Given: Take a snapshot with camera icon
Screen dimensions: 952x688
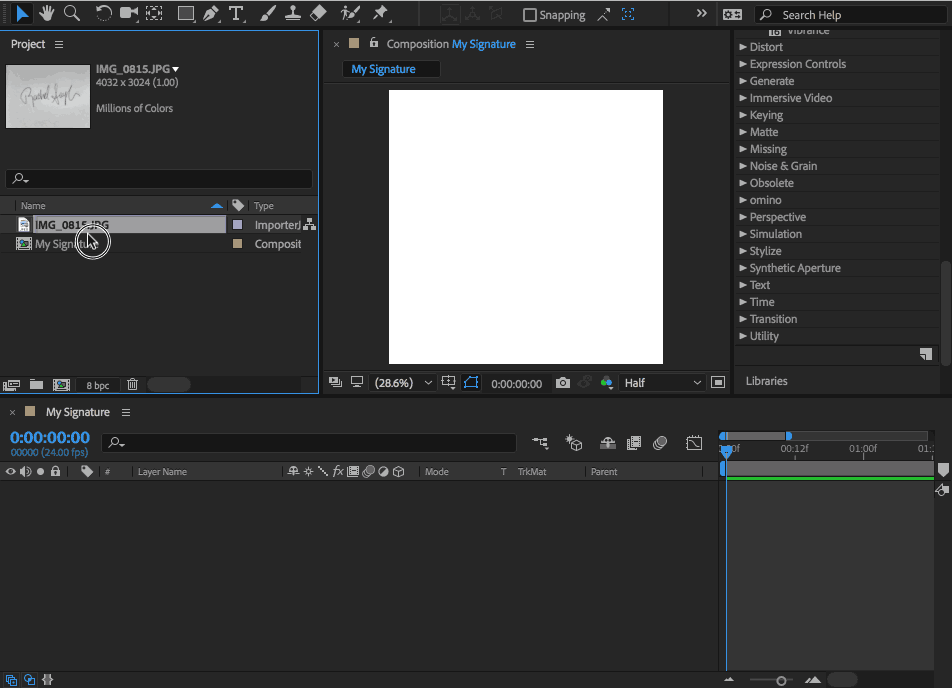Looking at the screenshot, I should click(563, 383).
